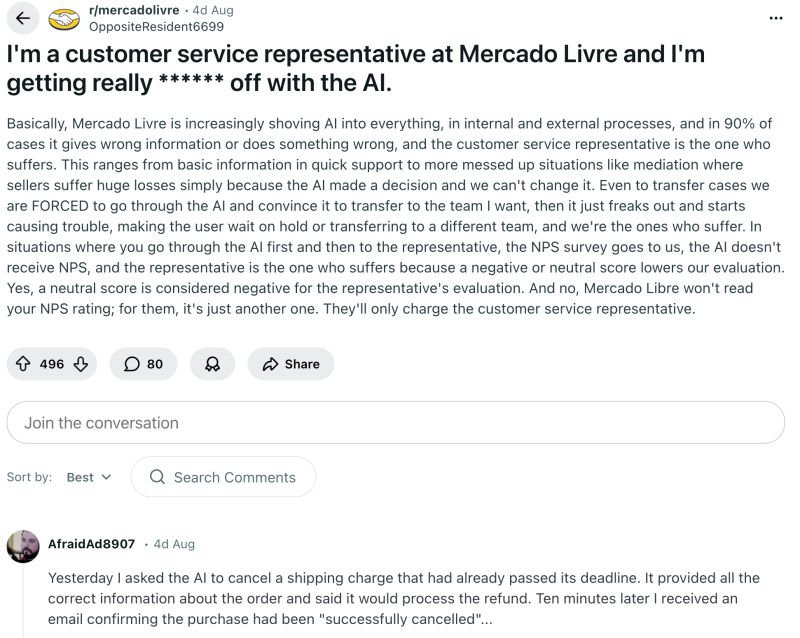The height and width of the screenshot is (638, 800).
Task: Open the r/mercadolivre community avatar
Action: pyautogui.click(x=64, y=19)
